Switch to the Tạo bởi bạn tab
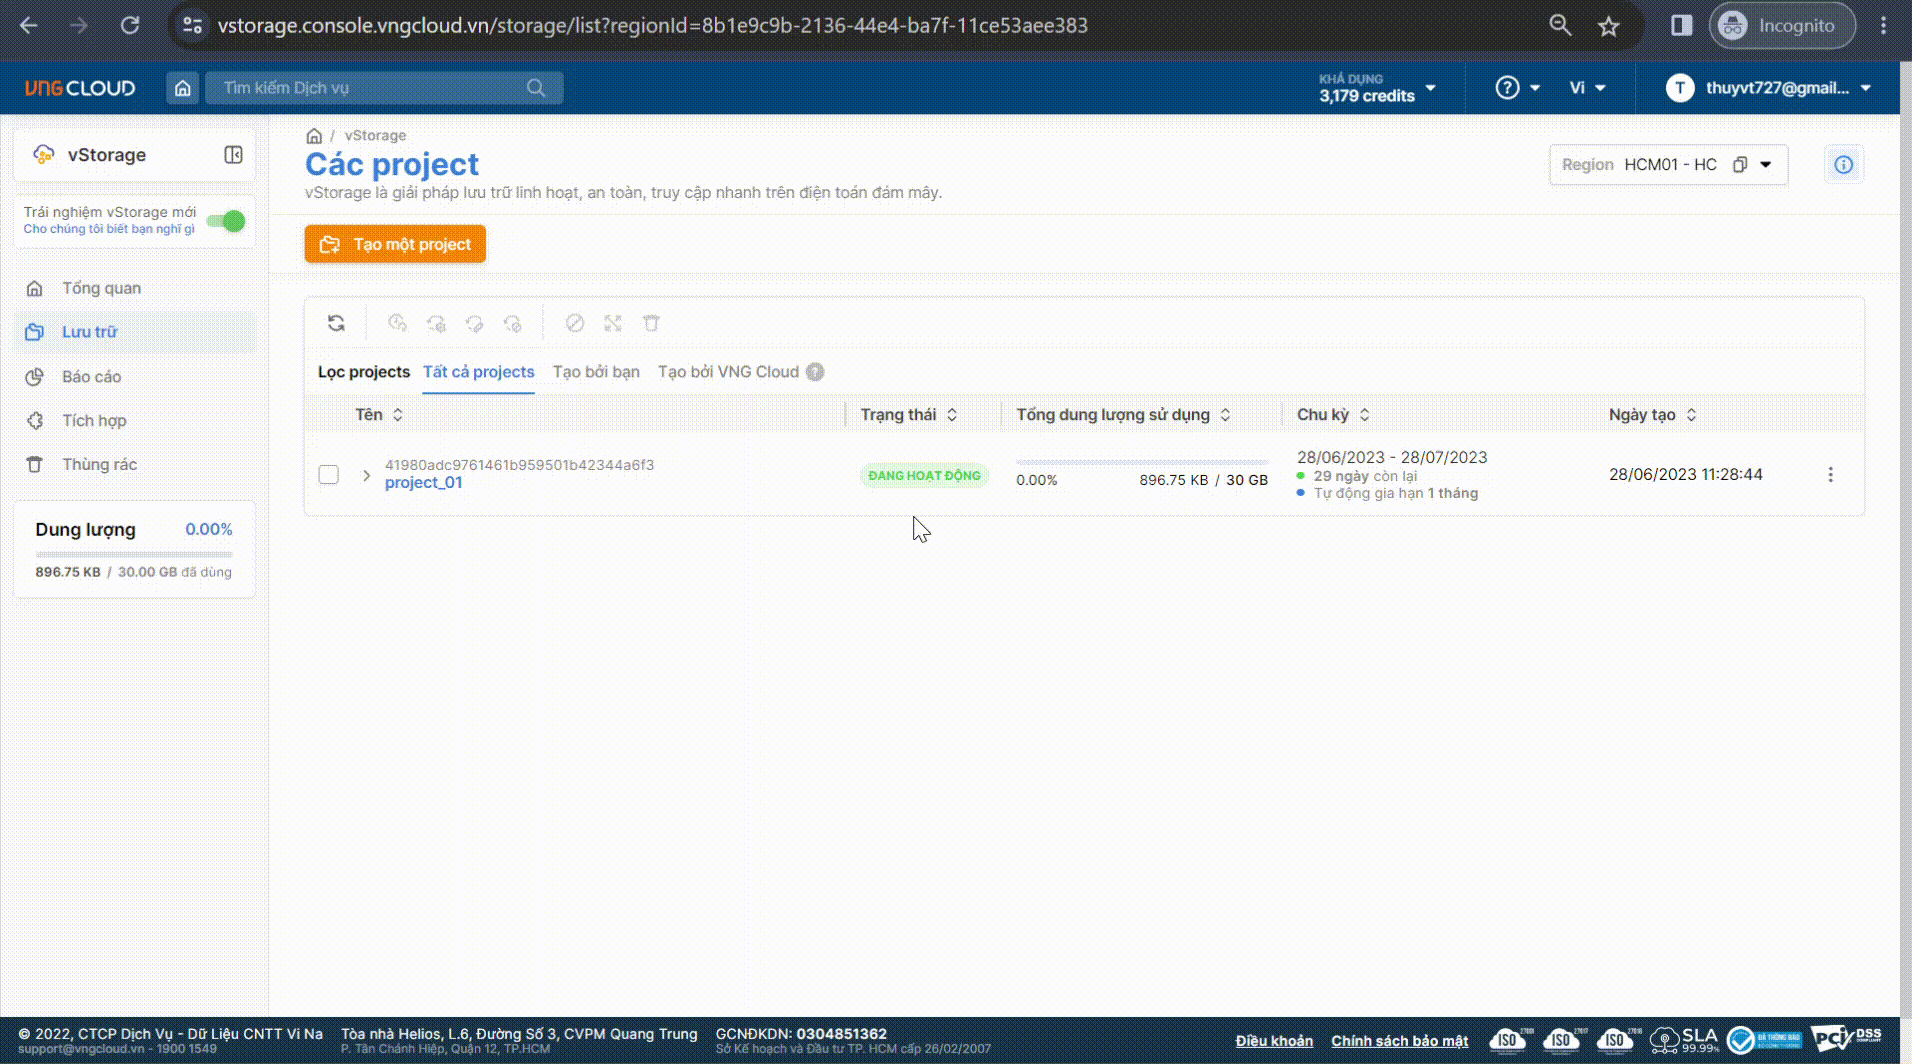Viewport: 1912px width, 1064px height. tap(596, 372)
